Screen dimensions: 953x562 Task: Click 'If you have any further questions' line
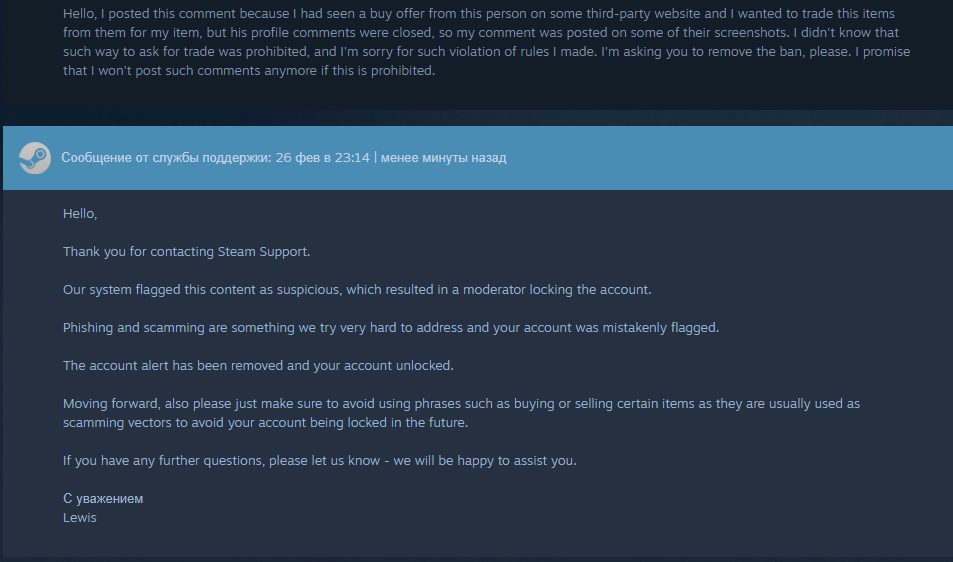click(x=320, y=461)
